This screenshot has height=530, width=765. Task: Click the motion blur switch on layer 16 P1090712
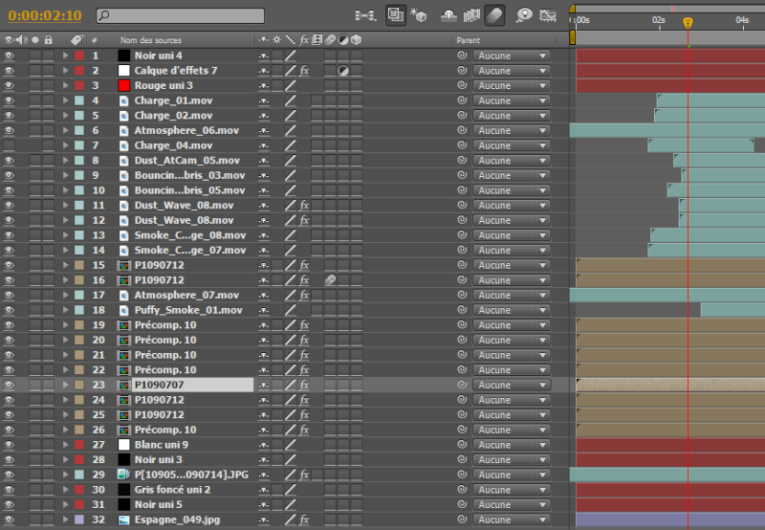tap(330, 280)
